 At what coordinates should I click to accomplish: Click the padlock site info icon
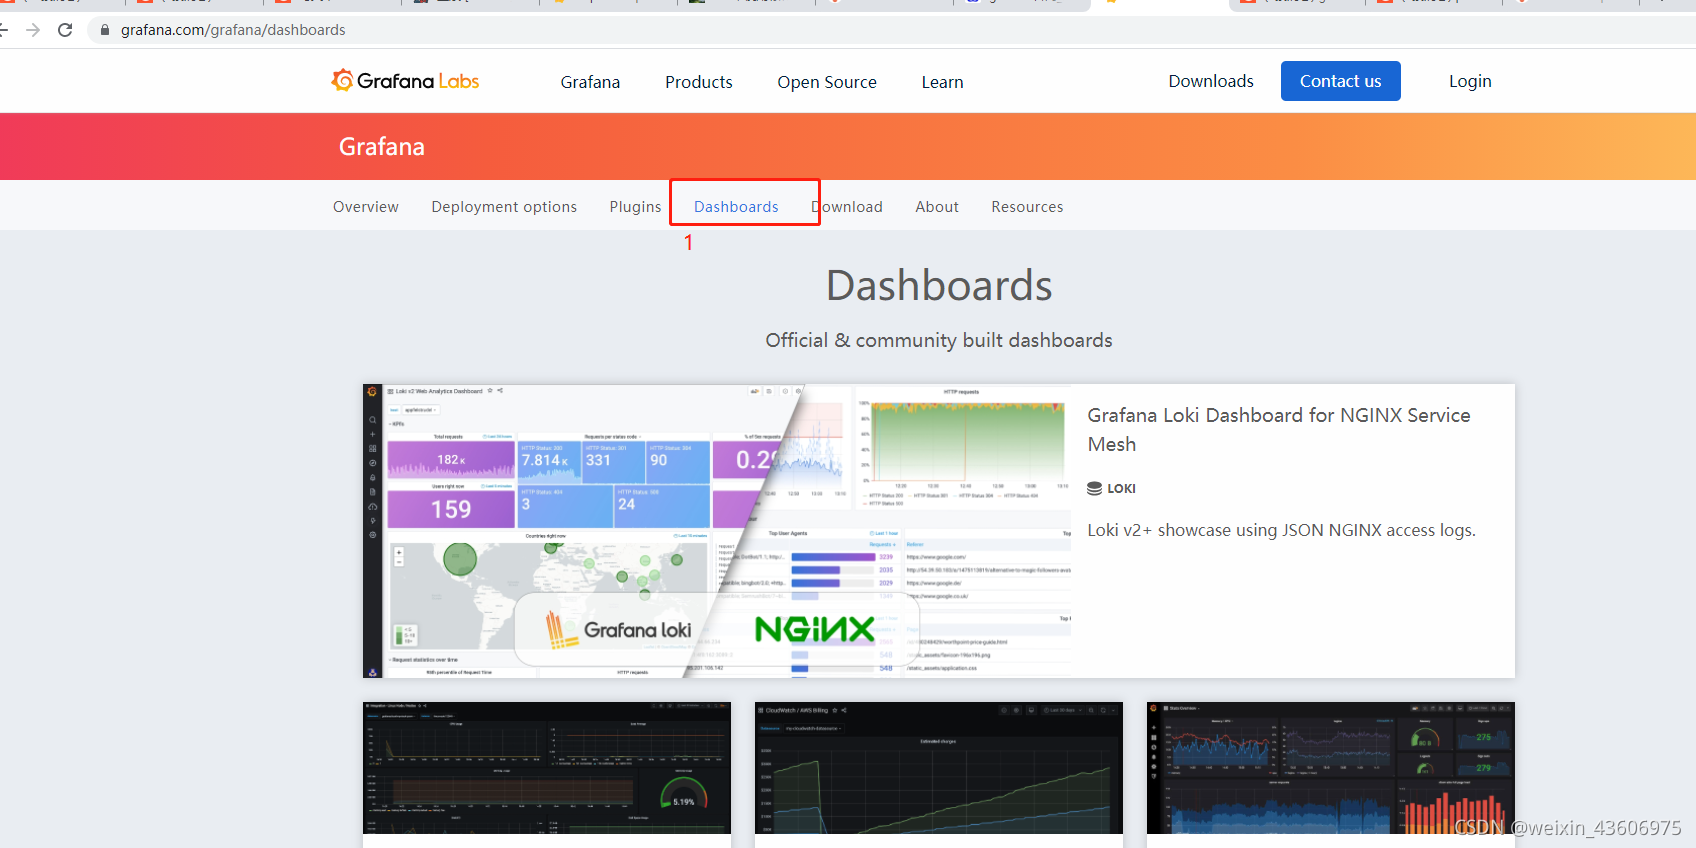click(104, 30)
